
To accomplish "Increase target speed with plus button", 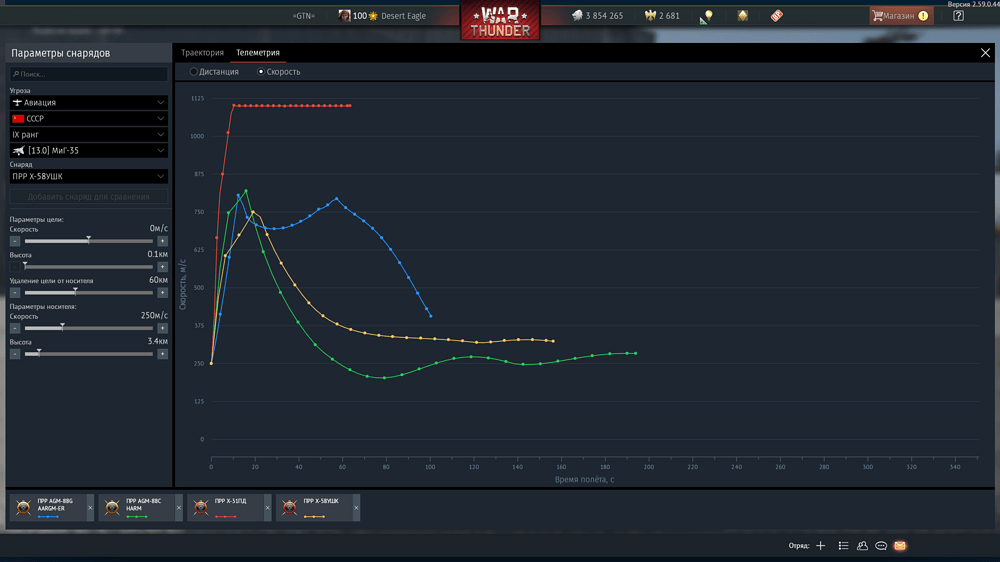I will coord(163,241).
